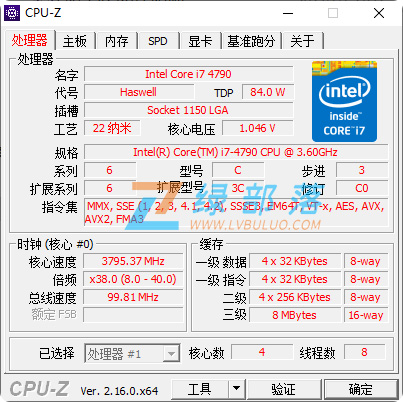Click the processor name field Intel Core i7 4790

click(189, 74)
